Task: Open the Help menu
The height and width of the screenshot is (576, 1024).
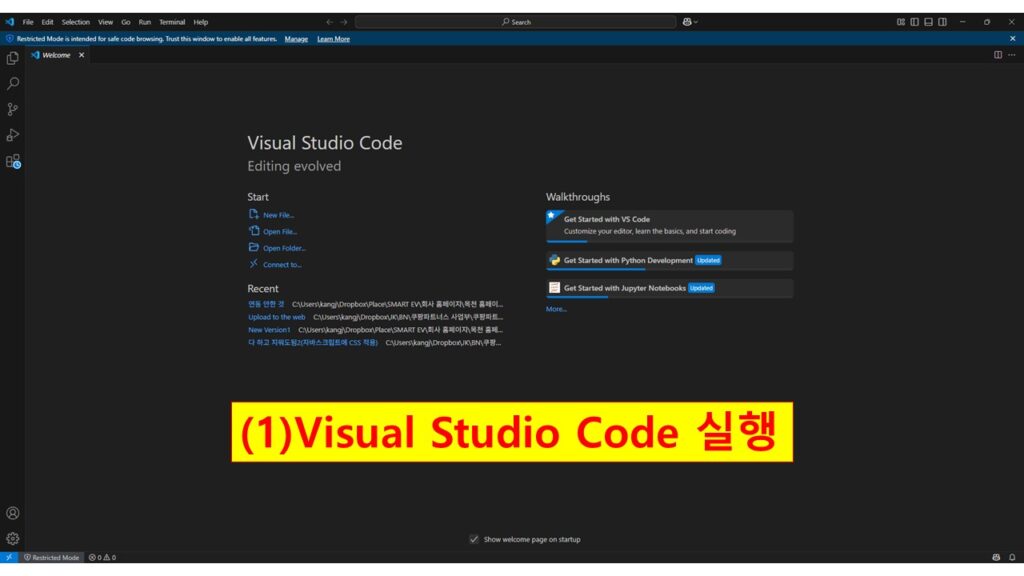Action: [x=200, y=22]
